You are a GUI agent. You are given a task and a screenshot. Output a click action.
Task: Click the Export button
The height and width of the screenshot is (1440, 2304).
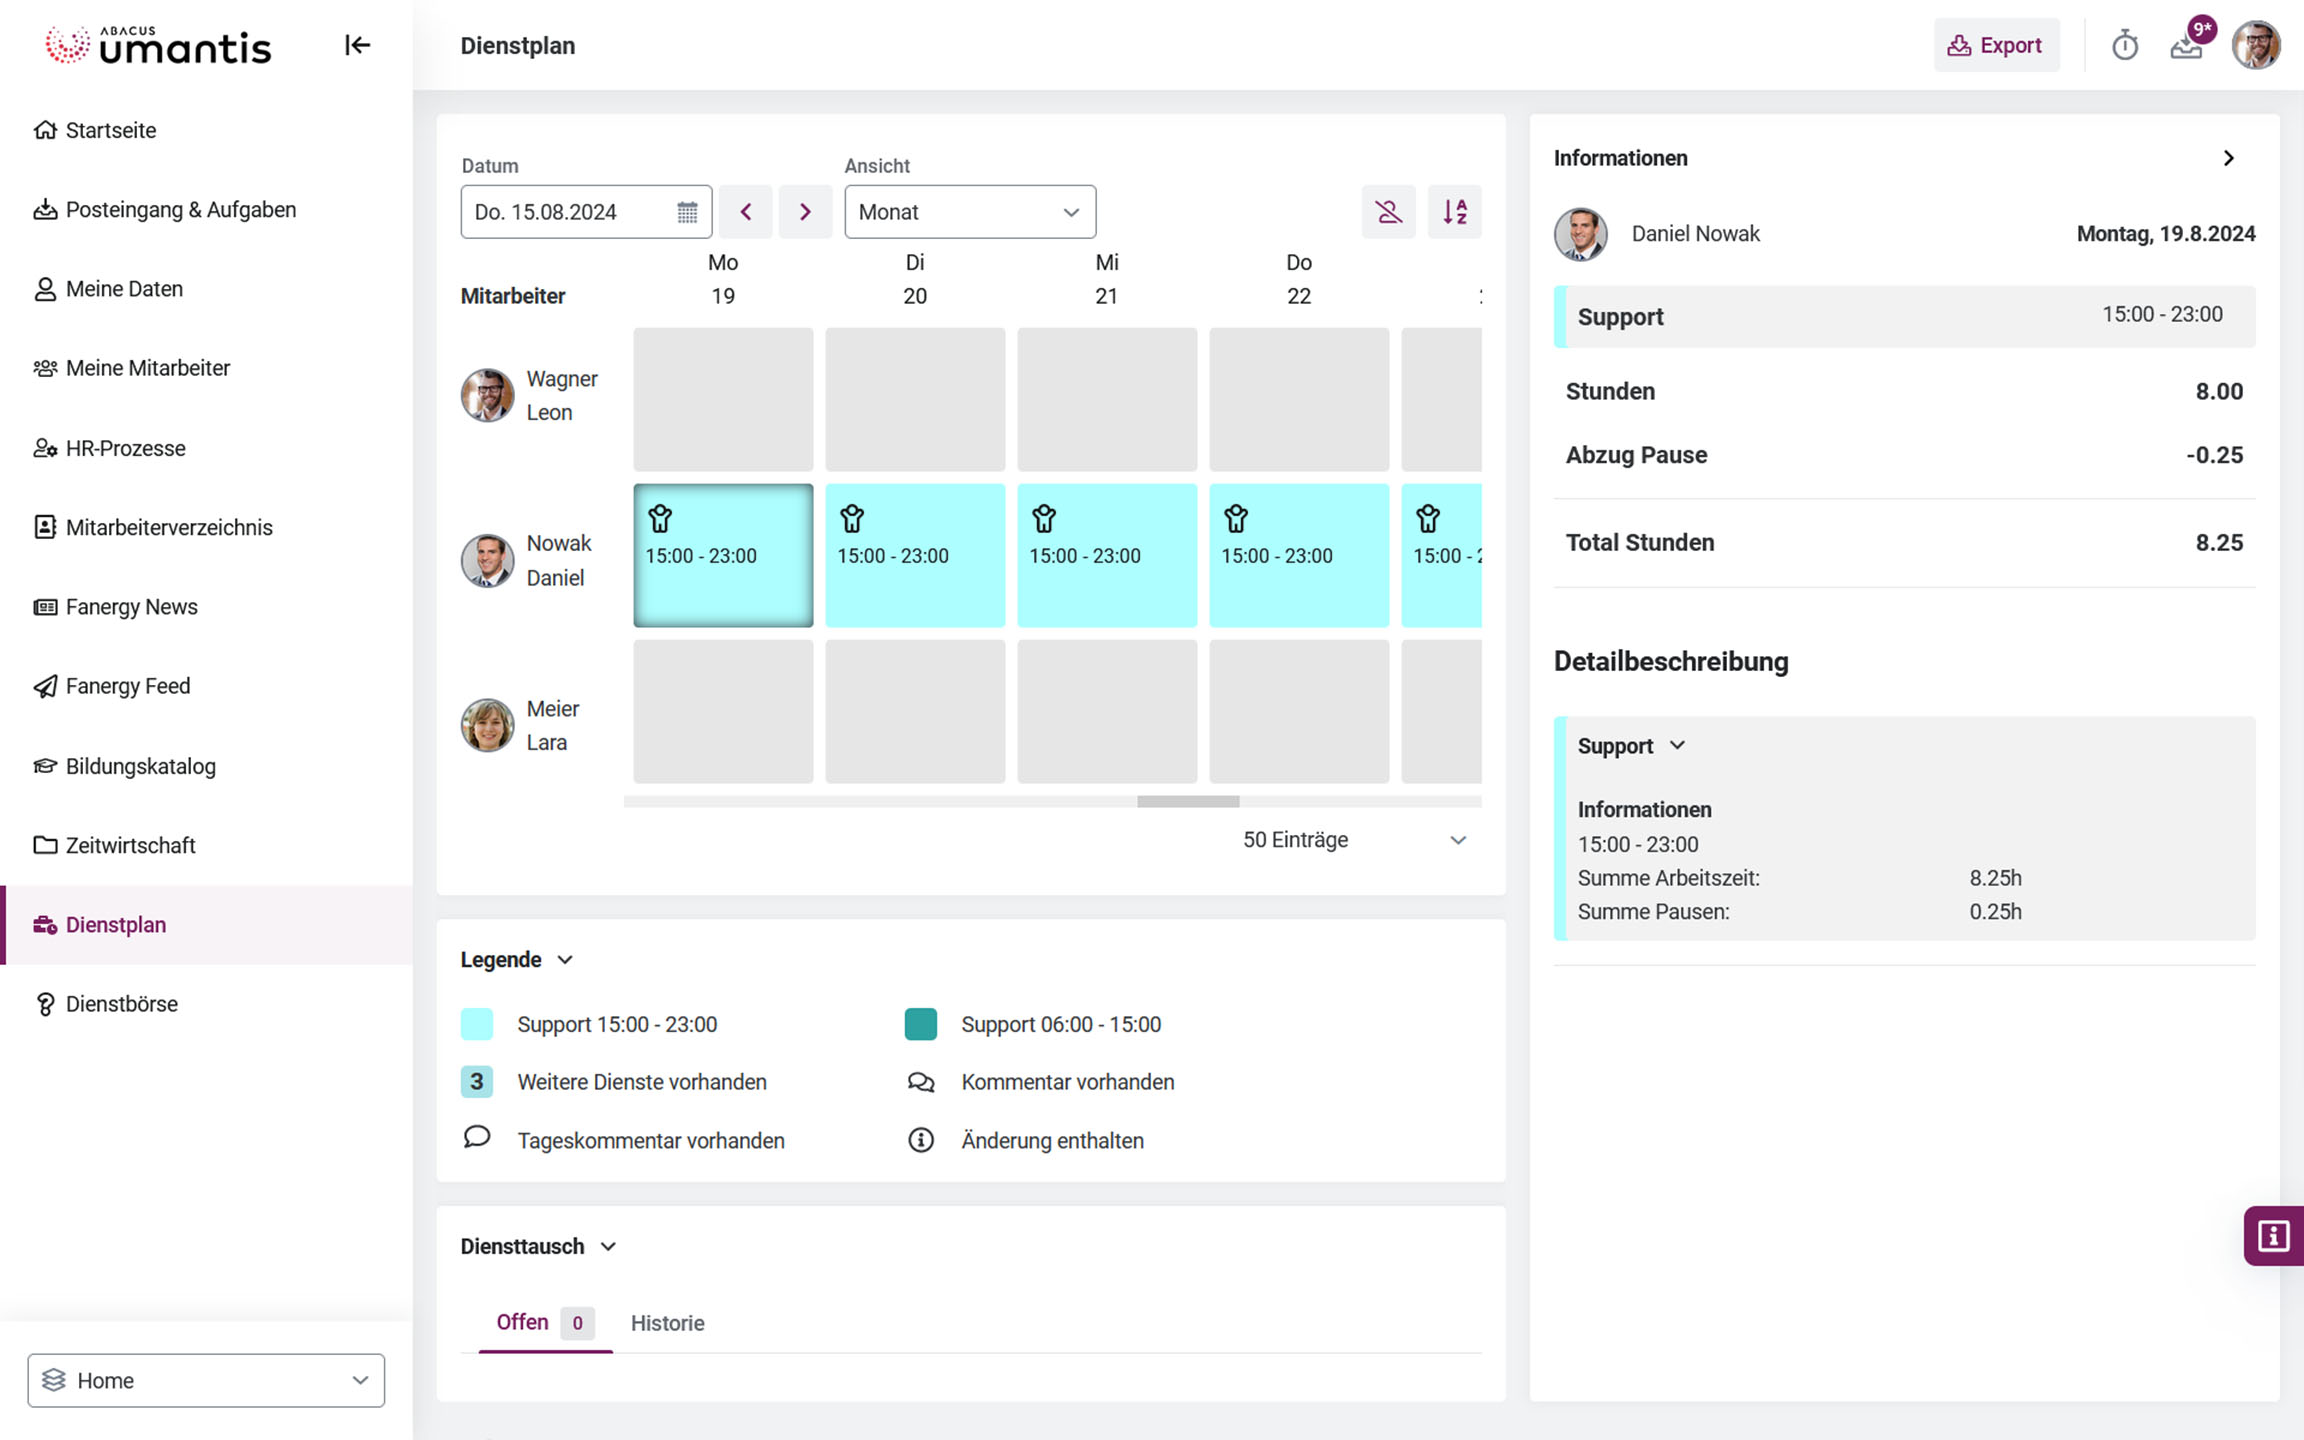point(1995,45)
